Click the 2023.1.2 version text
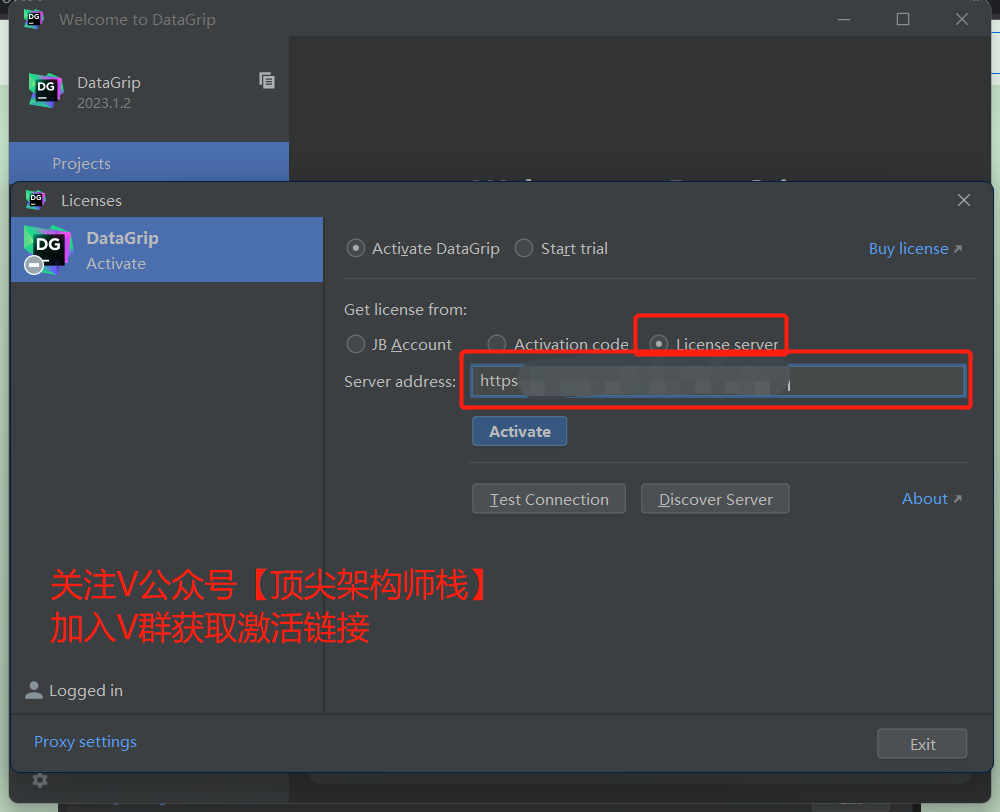 104,103
